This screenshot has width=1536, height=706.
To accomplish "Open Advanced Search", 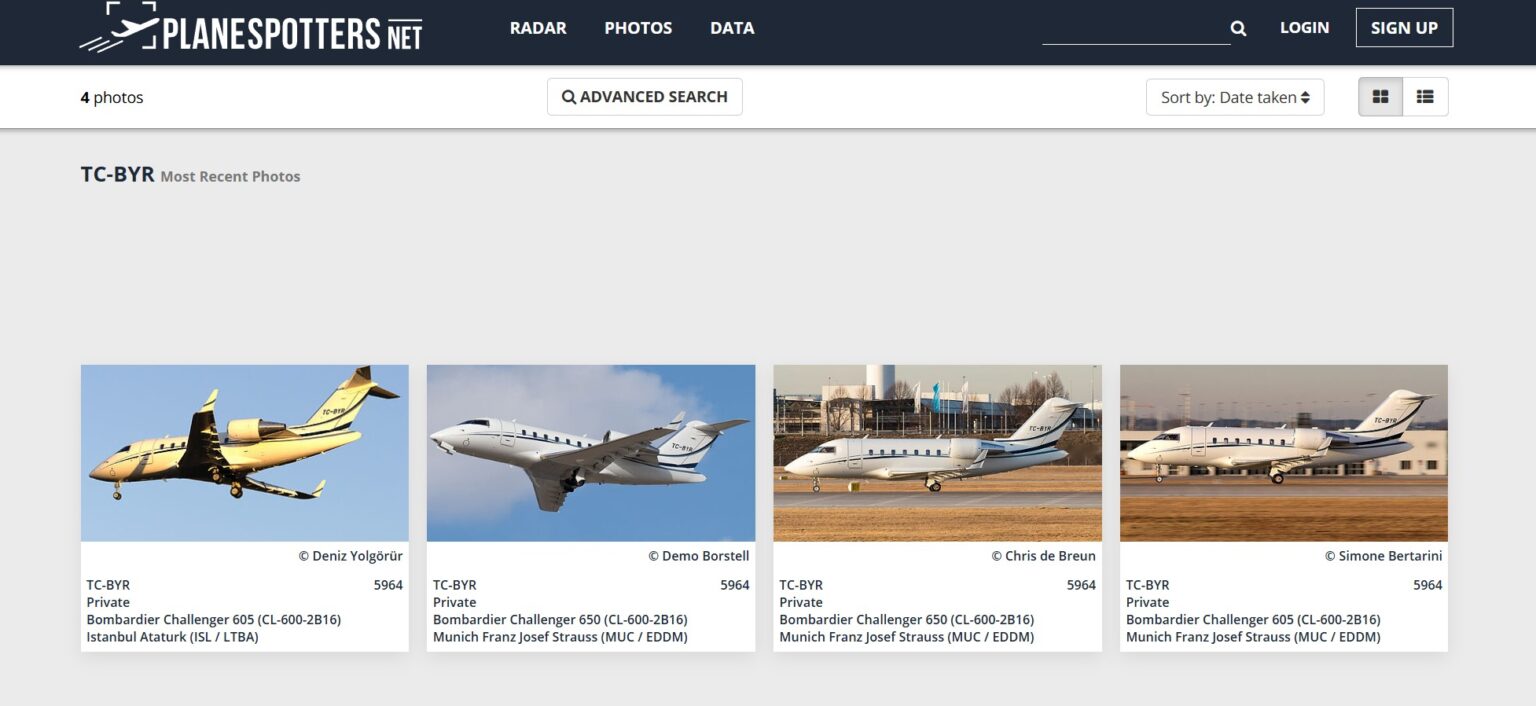I will point(645,97).
